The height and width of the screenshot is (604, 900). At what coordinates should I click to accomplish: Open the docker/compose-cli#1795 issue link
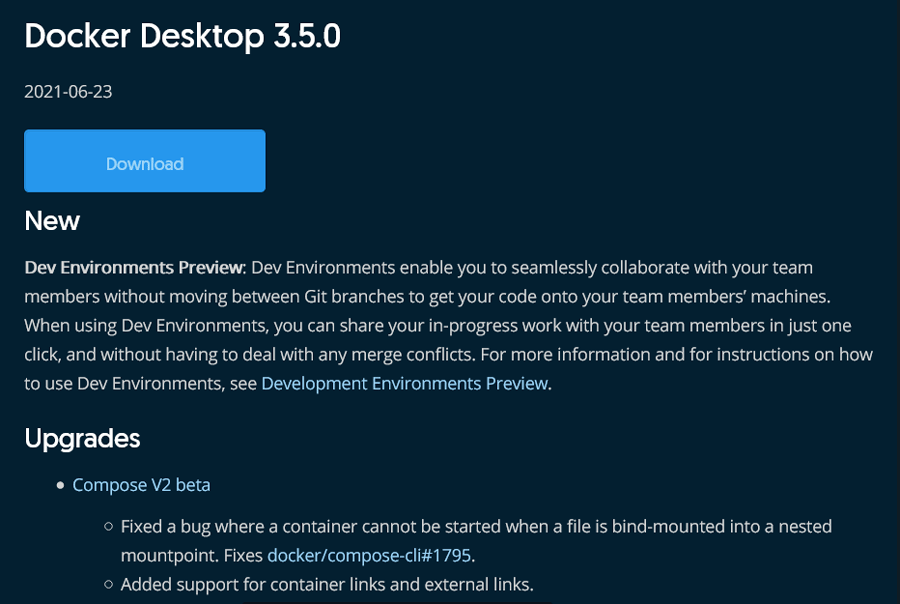pos(370,554)
